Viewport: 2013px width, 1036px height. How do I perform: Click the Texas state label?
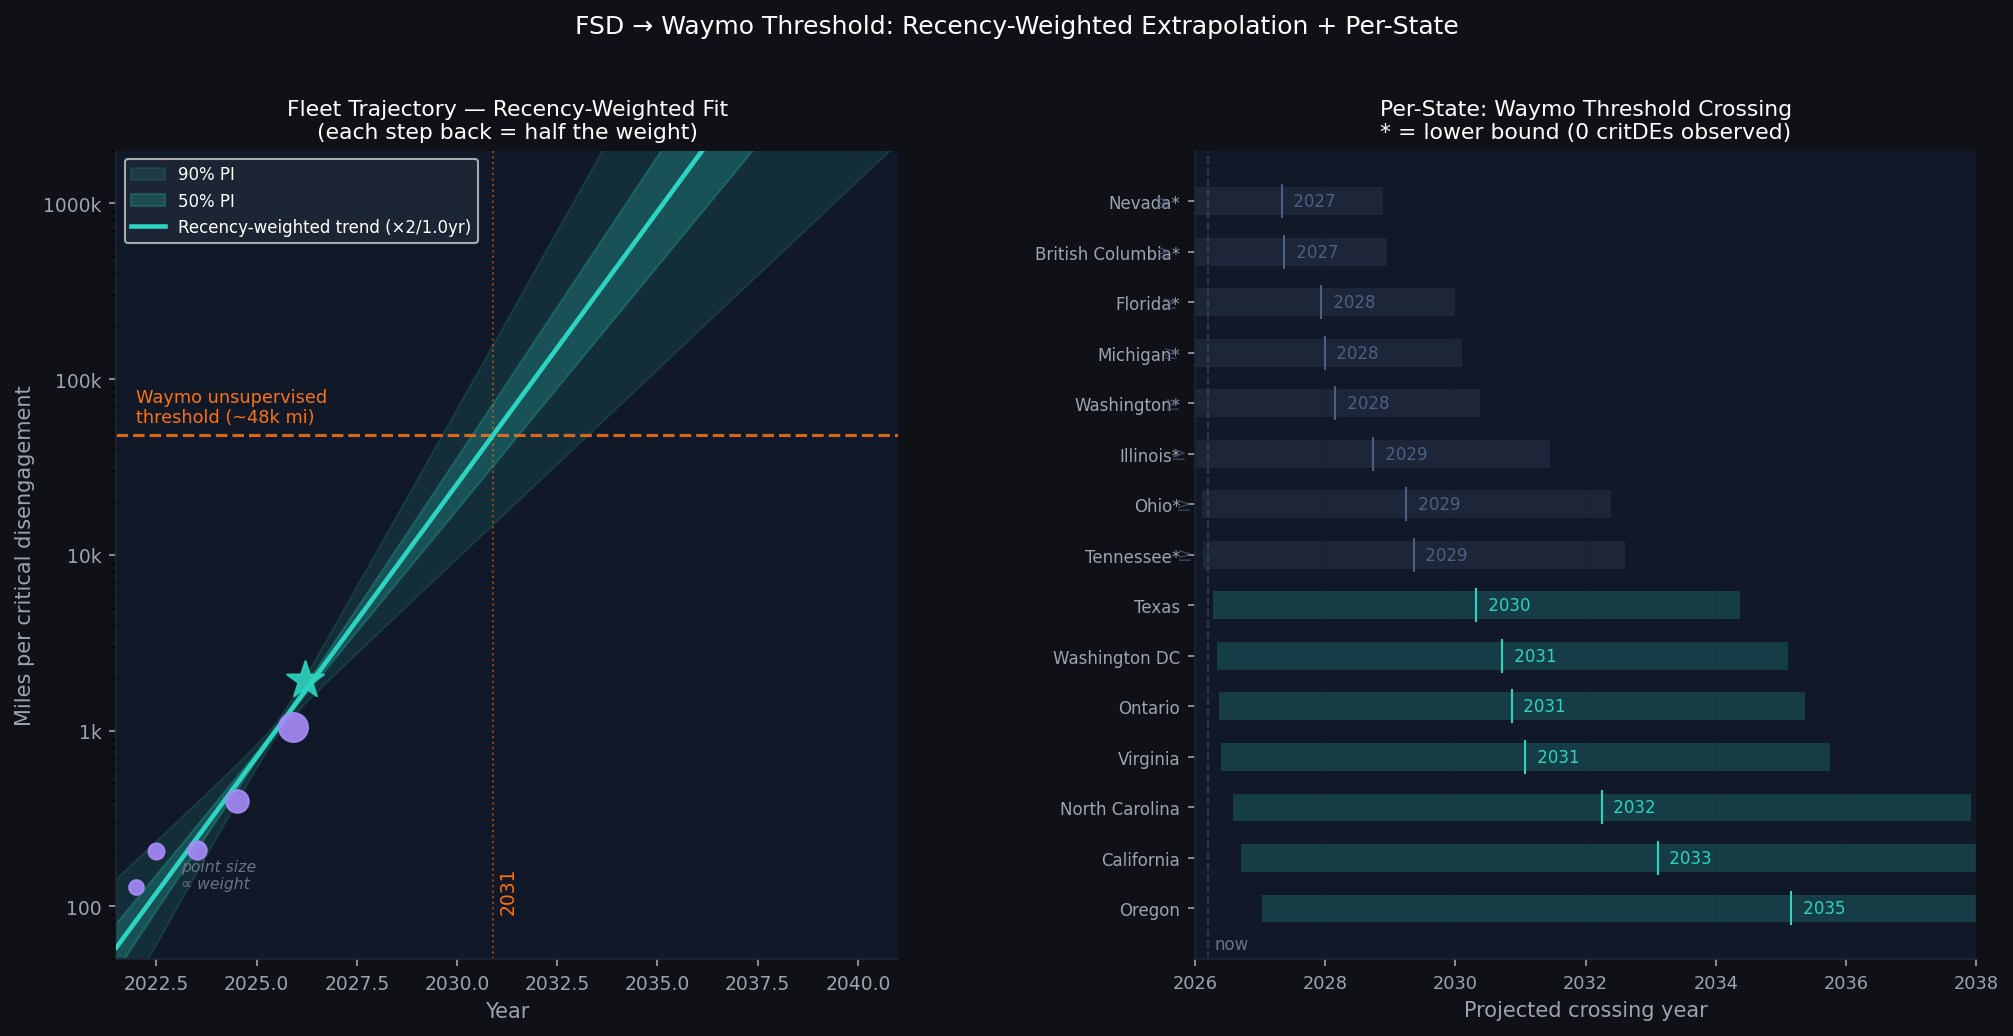[x=1157, y=607]
